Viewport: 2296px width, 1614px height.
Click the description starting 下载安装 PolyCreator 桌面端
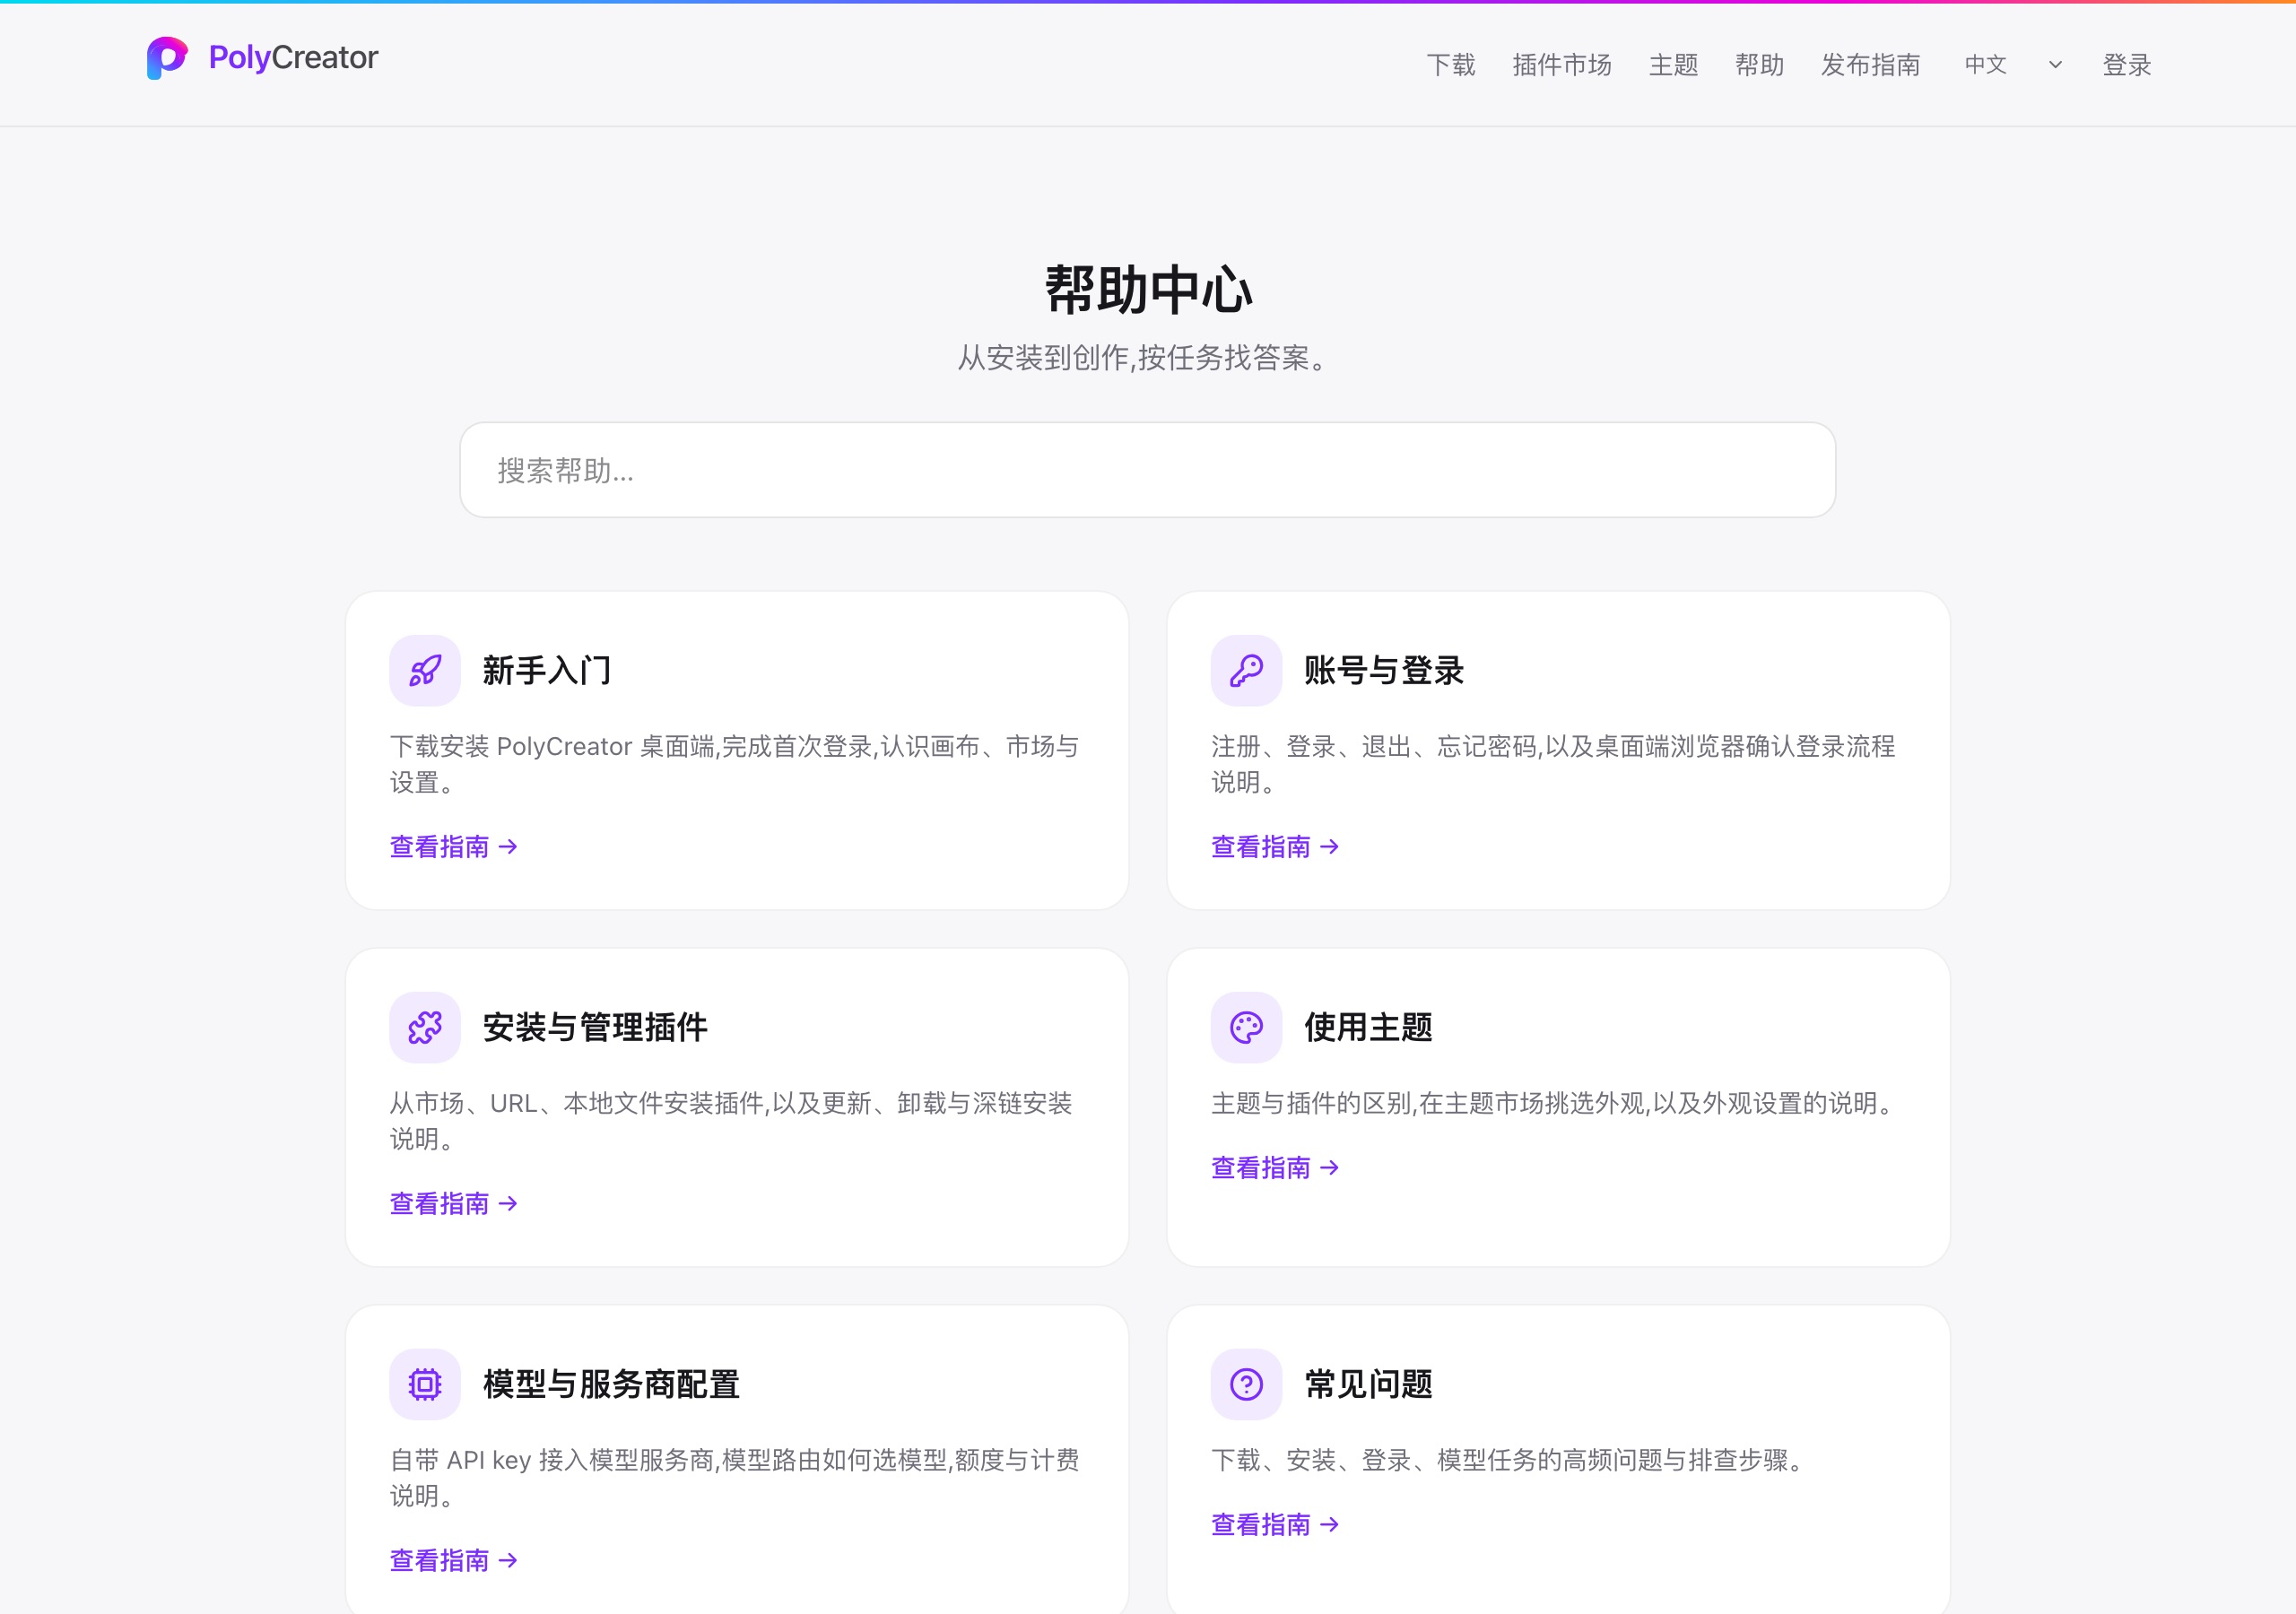[x=735, y=764]
